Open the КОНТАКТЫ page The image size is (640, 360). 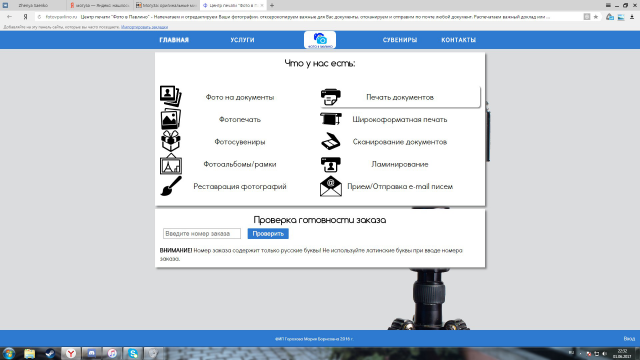point(459,40)
